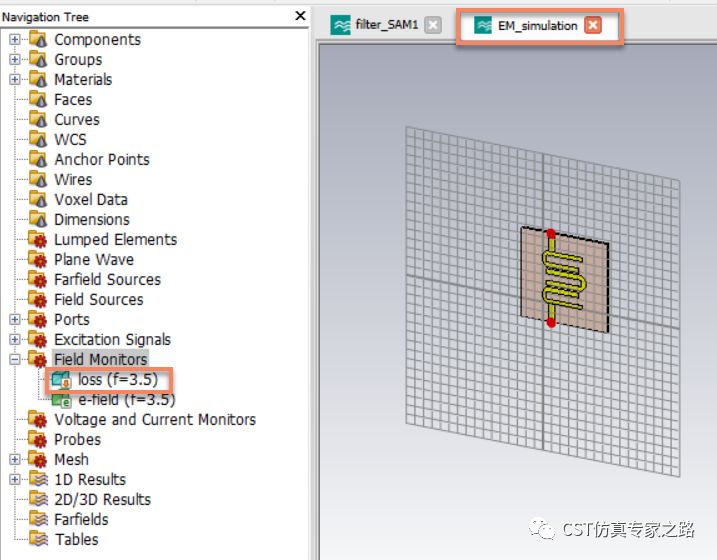Image resolution: width=717 pixels, height=560 pixels.
Task: Click the Tables results folder icon
Action: tap(38, 539)
